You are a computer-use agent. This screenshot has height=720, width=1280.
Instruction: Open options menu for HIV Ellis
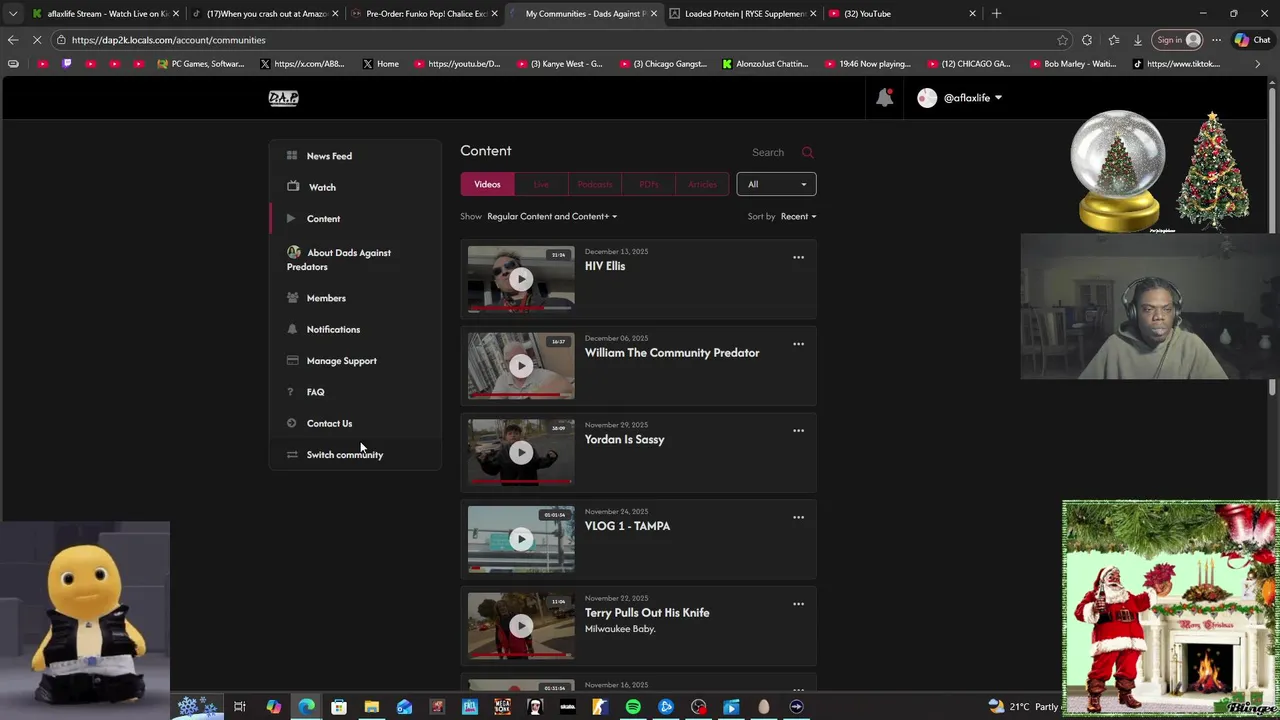(798, 257)
